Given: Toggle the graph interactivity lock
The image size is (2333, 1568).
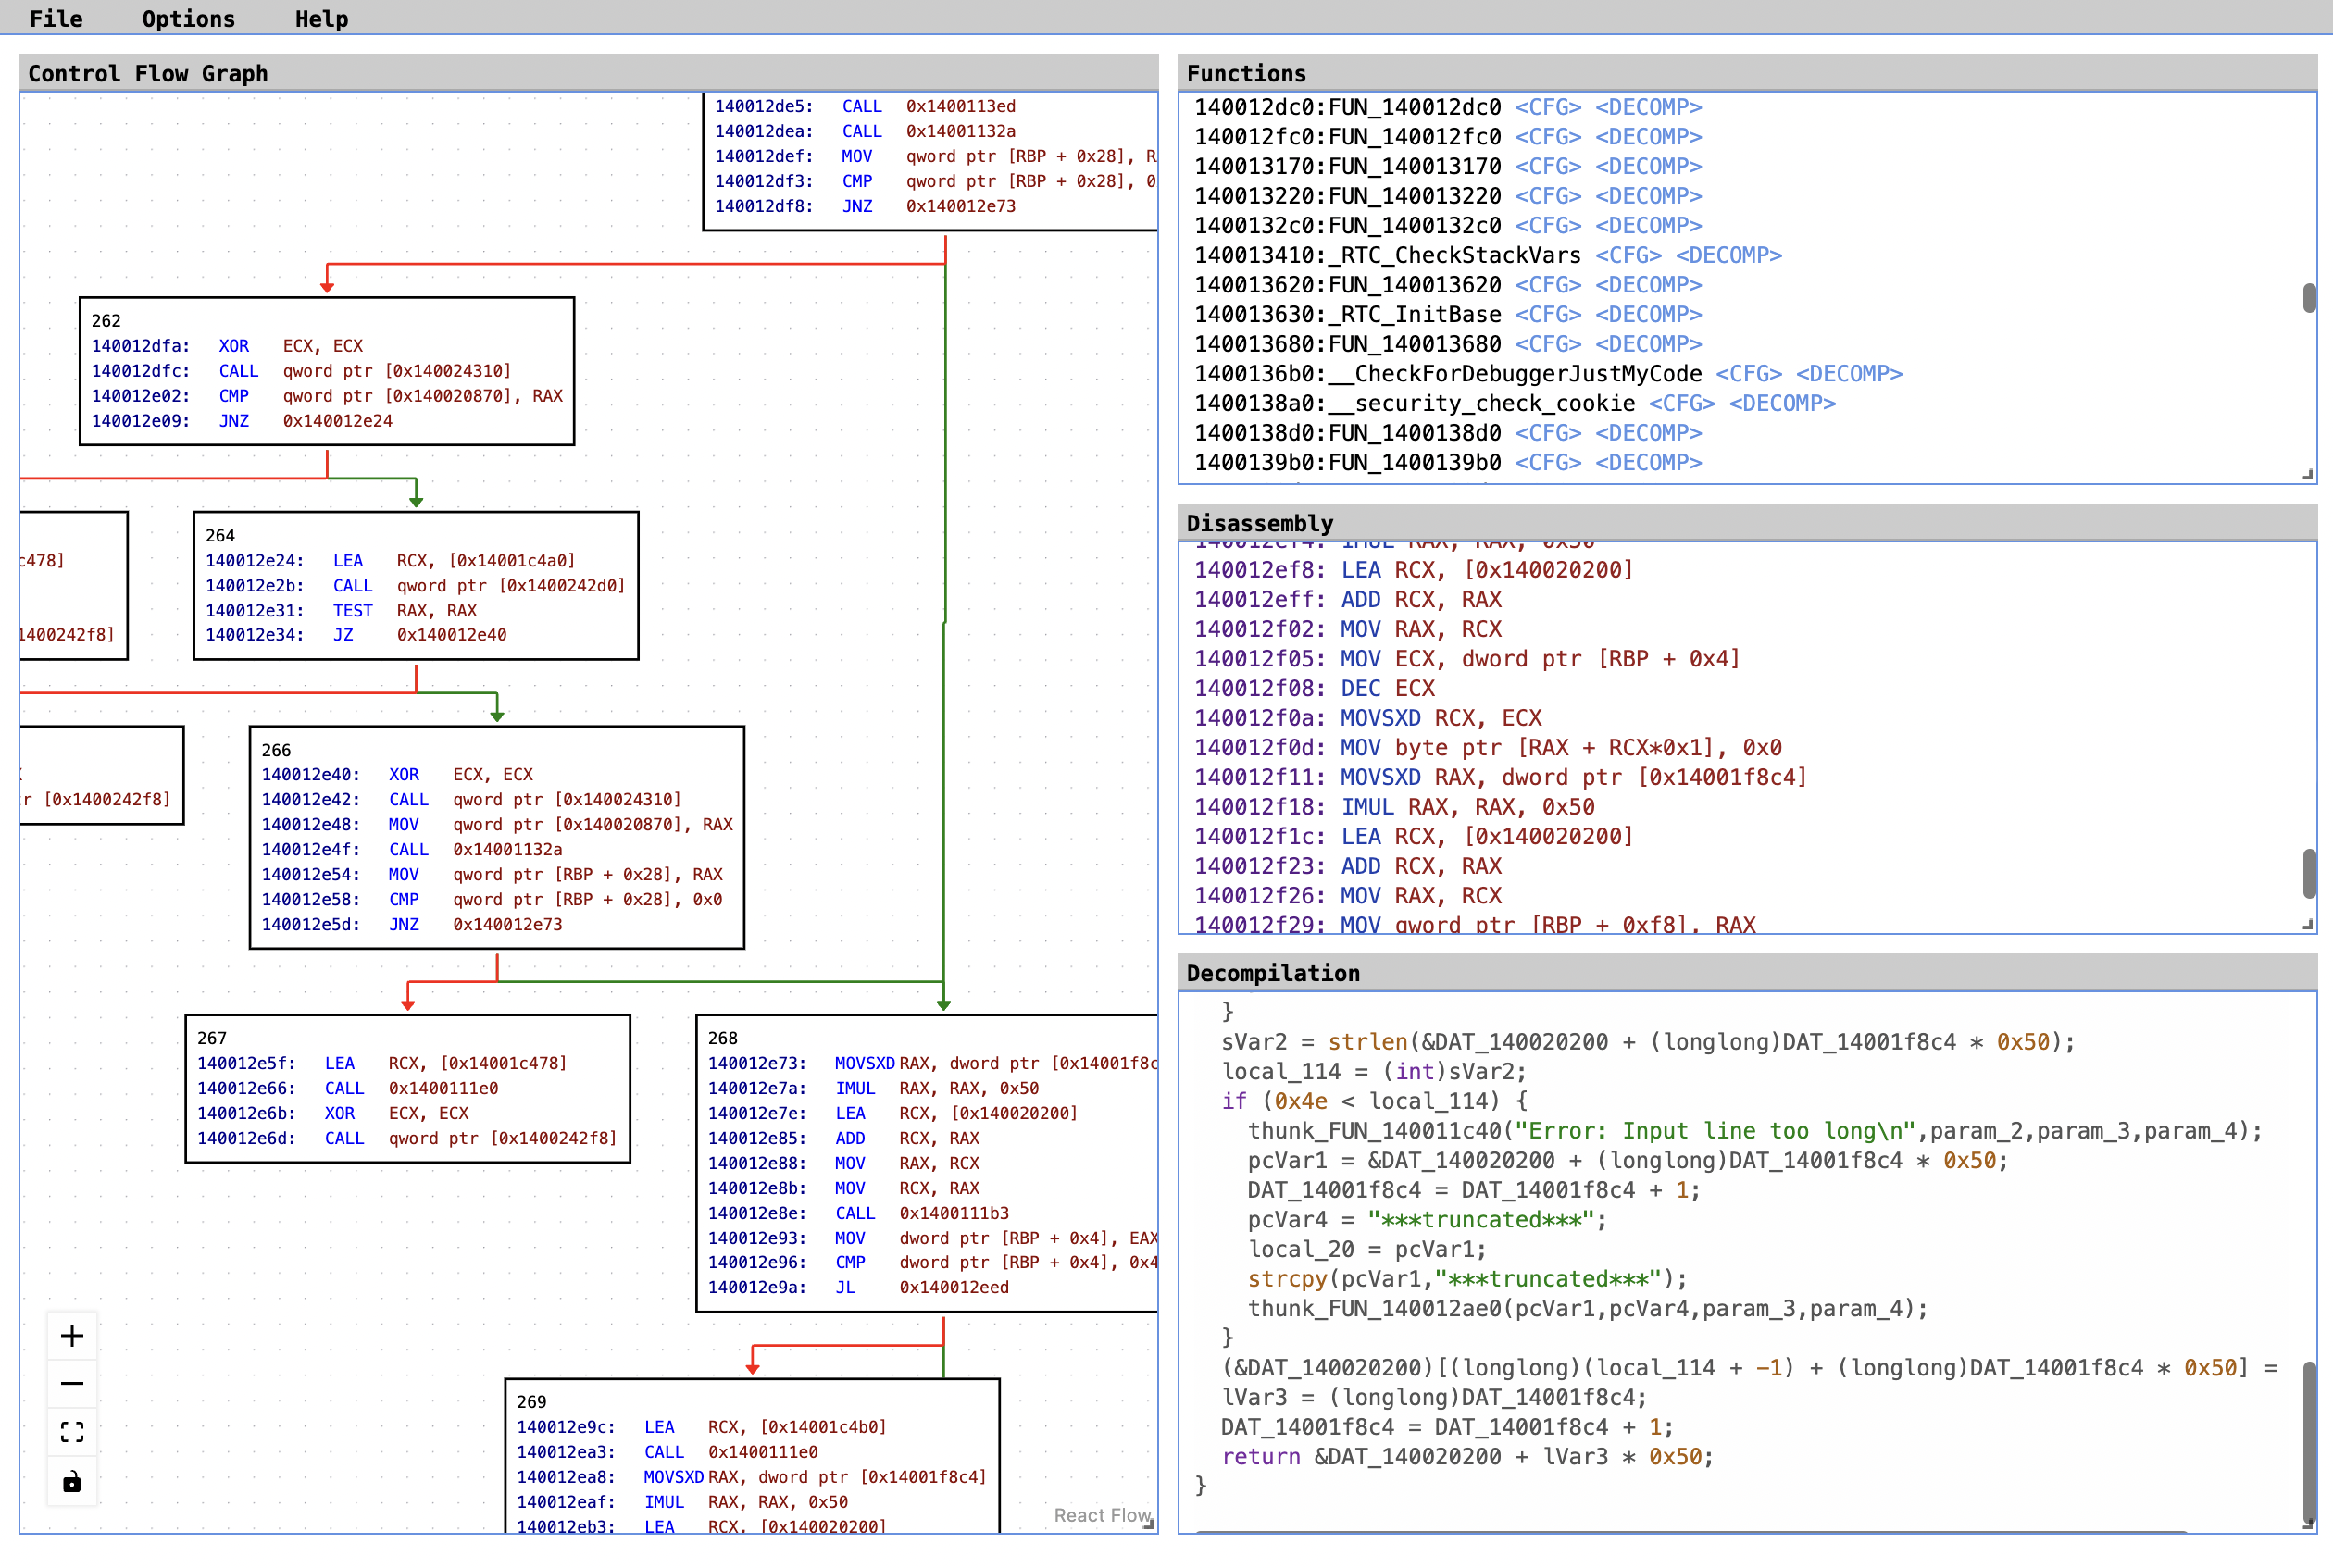Looking at the screenshot, I should click(x=72, y=1482).
